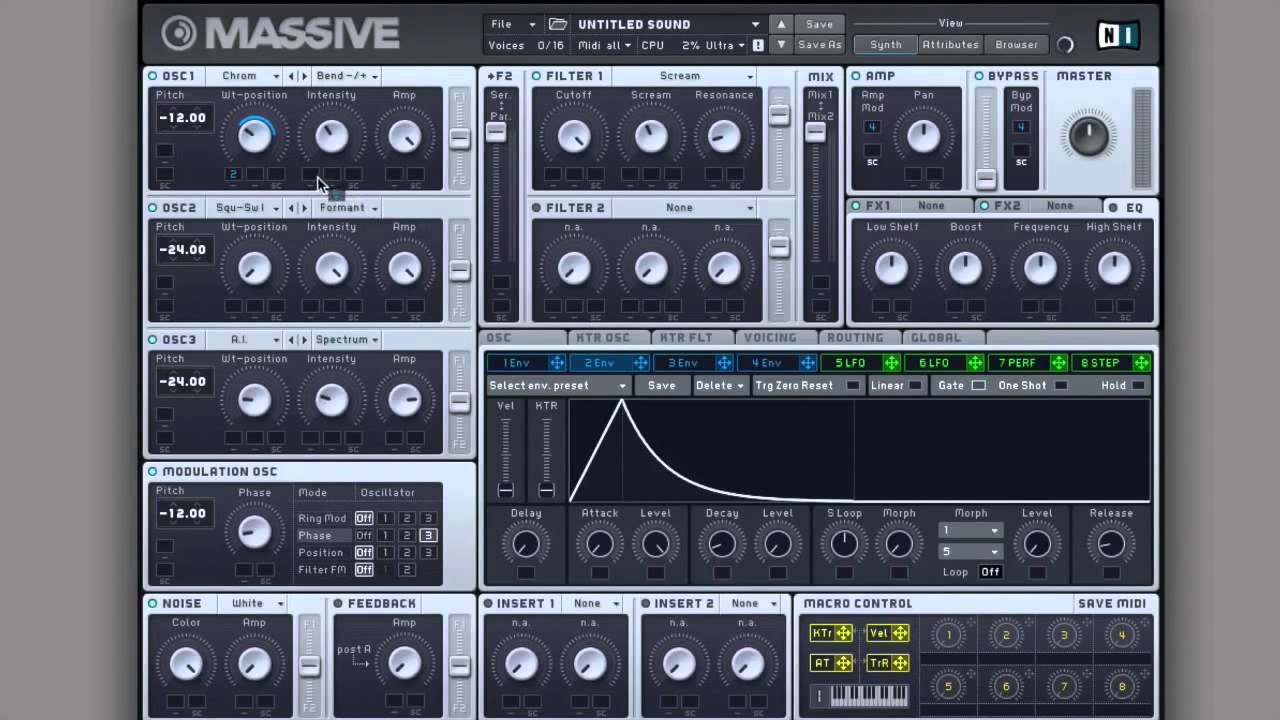
Task: Click the 5 LFO modulation drag handle
Action: [891, 363]
